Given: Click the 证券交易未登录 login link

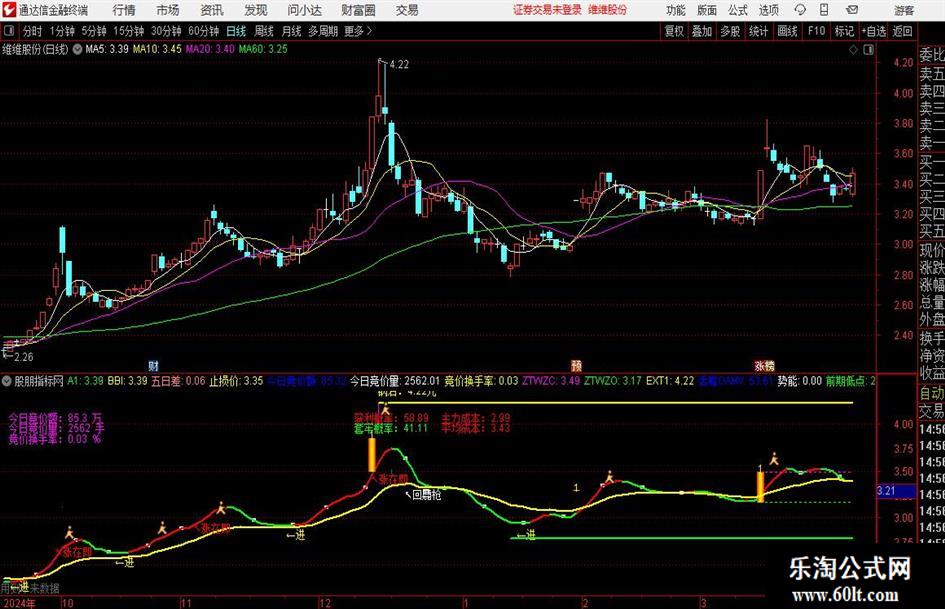Looking at the screenshot, I should pos(547,10).
